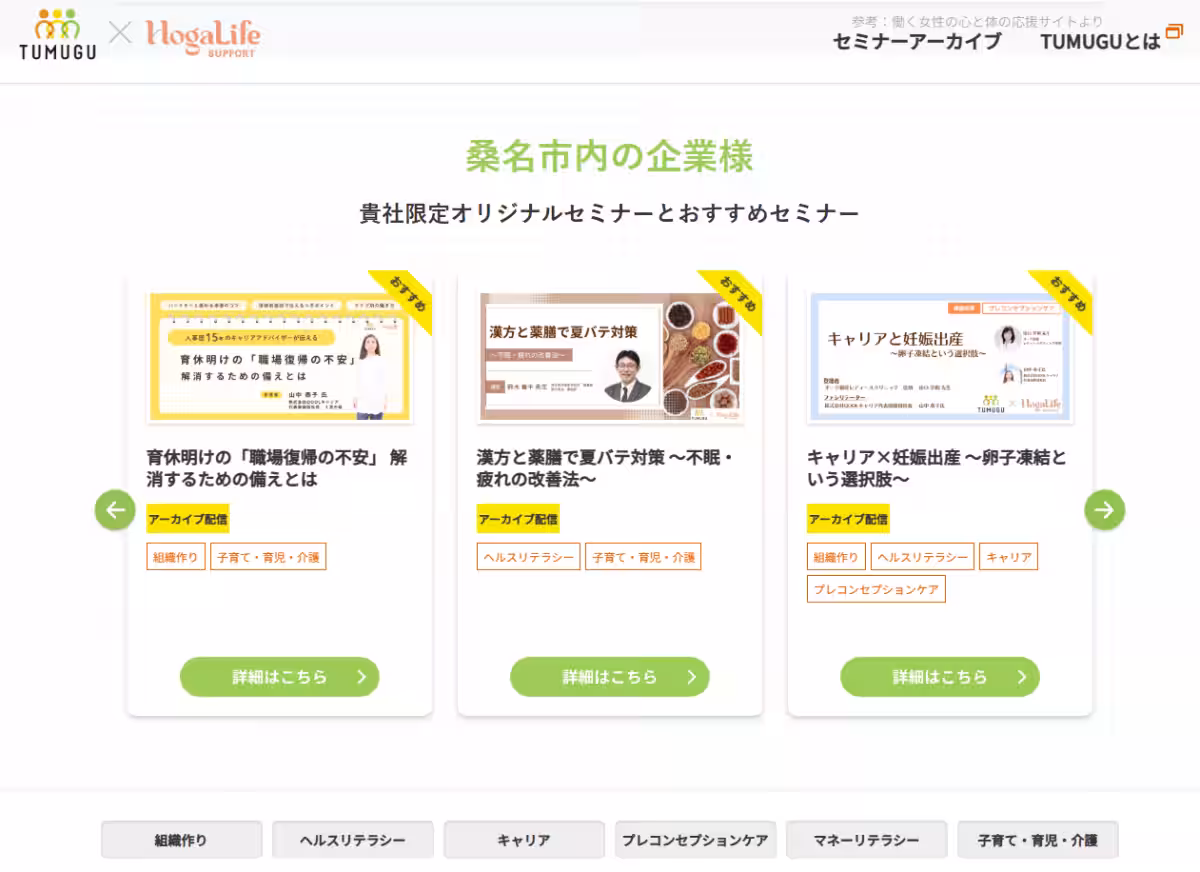This screenshot has height=872, width=1200.
Task: Open TUMUGUとは menu link
Action: (1100, 41)
